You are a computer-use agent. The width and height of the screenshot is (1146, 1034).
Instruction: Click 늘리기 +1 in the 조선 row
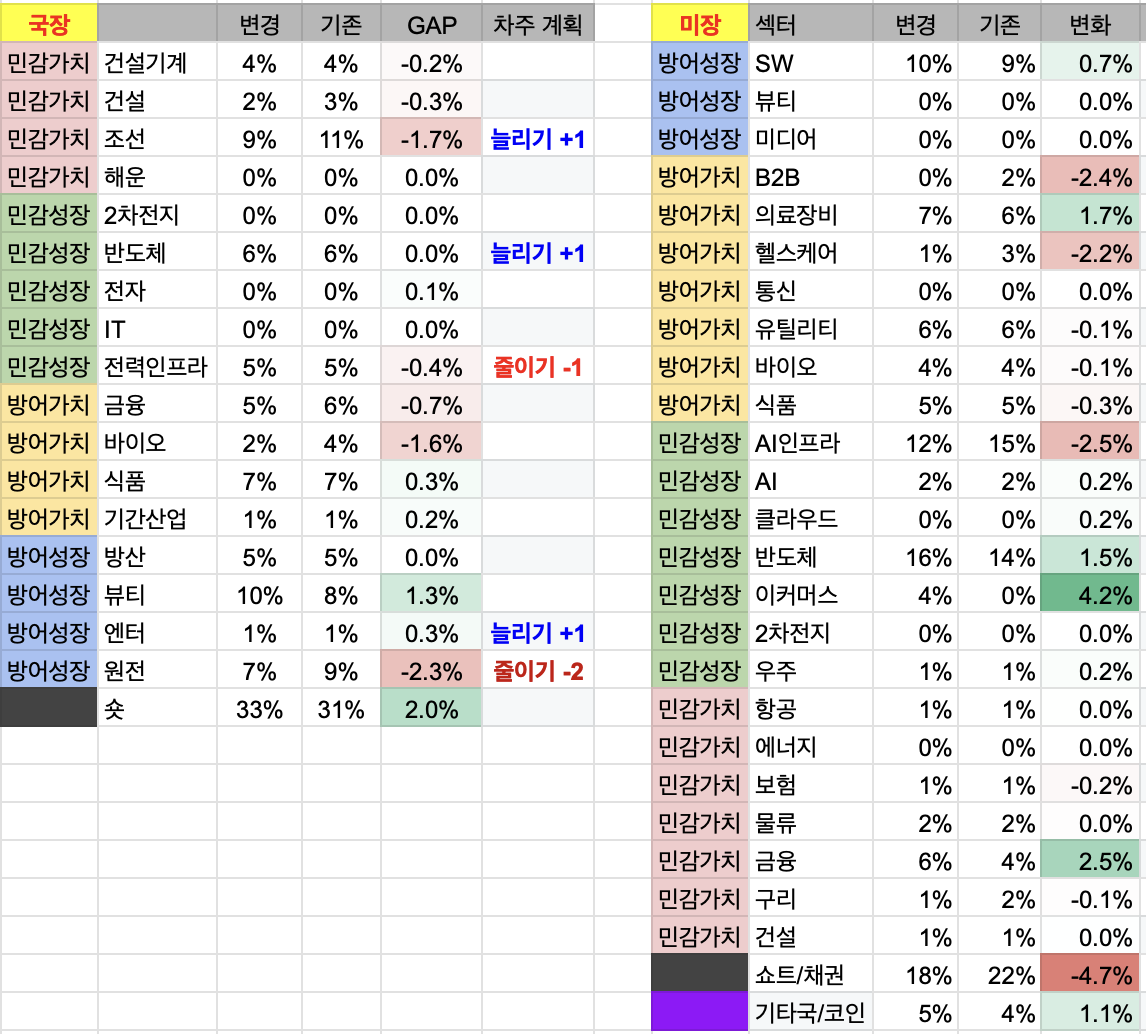point(537,138)
